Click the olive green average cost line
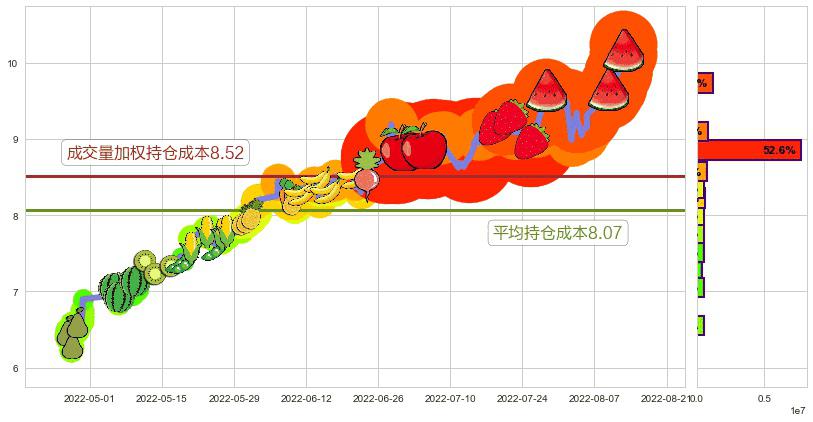813x422 pixels. pos(300,210)
